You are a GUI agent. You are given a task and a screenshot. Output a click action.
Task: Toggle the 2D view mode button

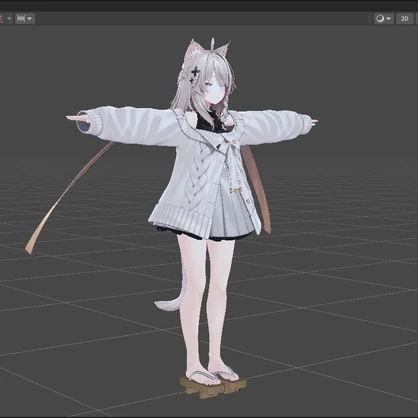pyautogui.click(x=404, y=19)
